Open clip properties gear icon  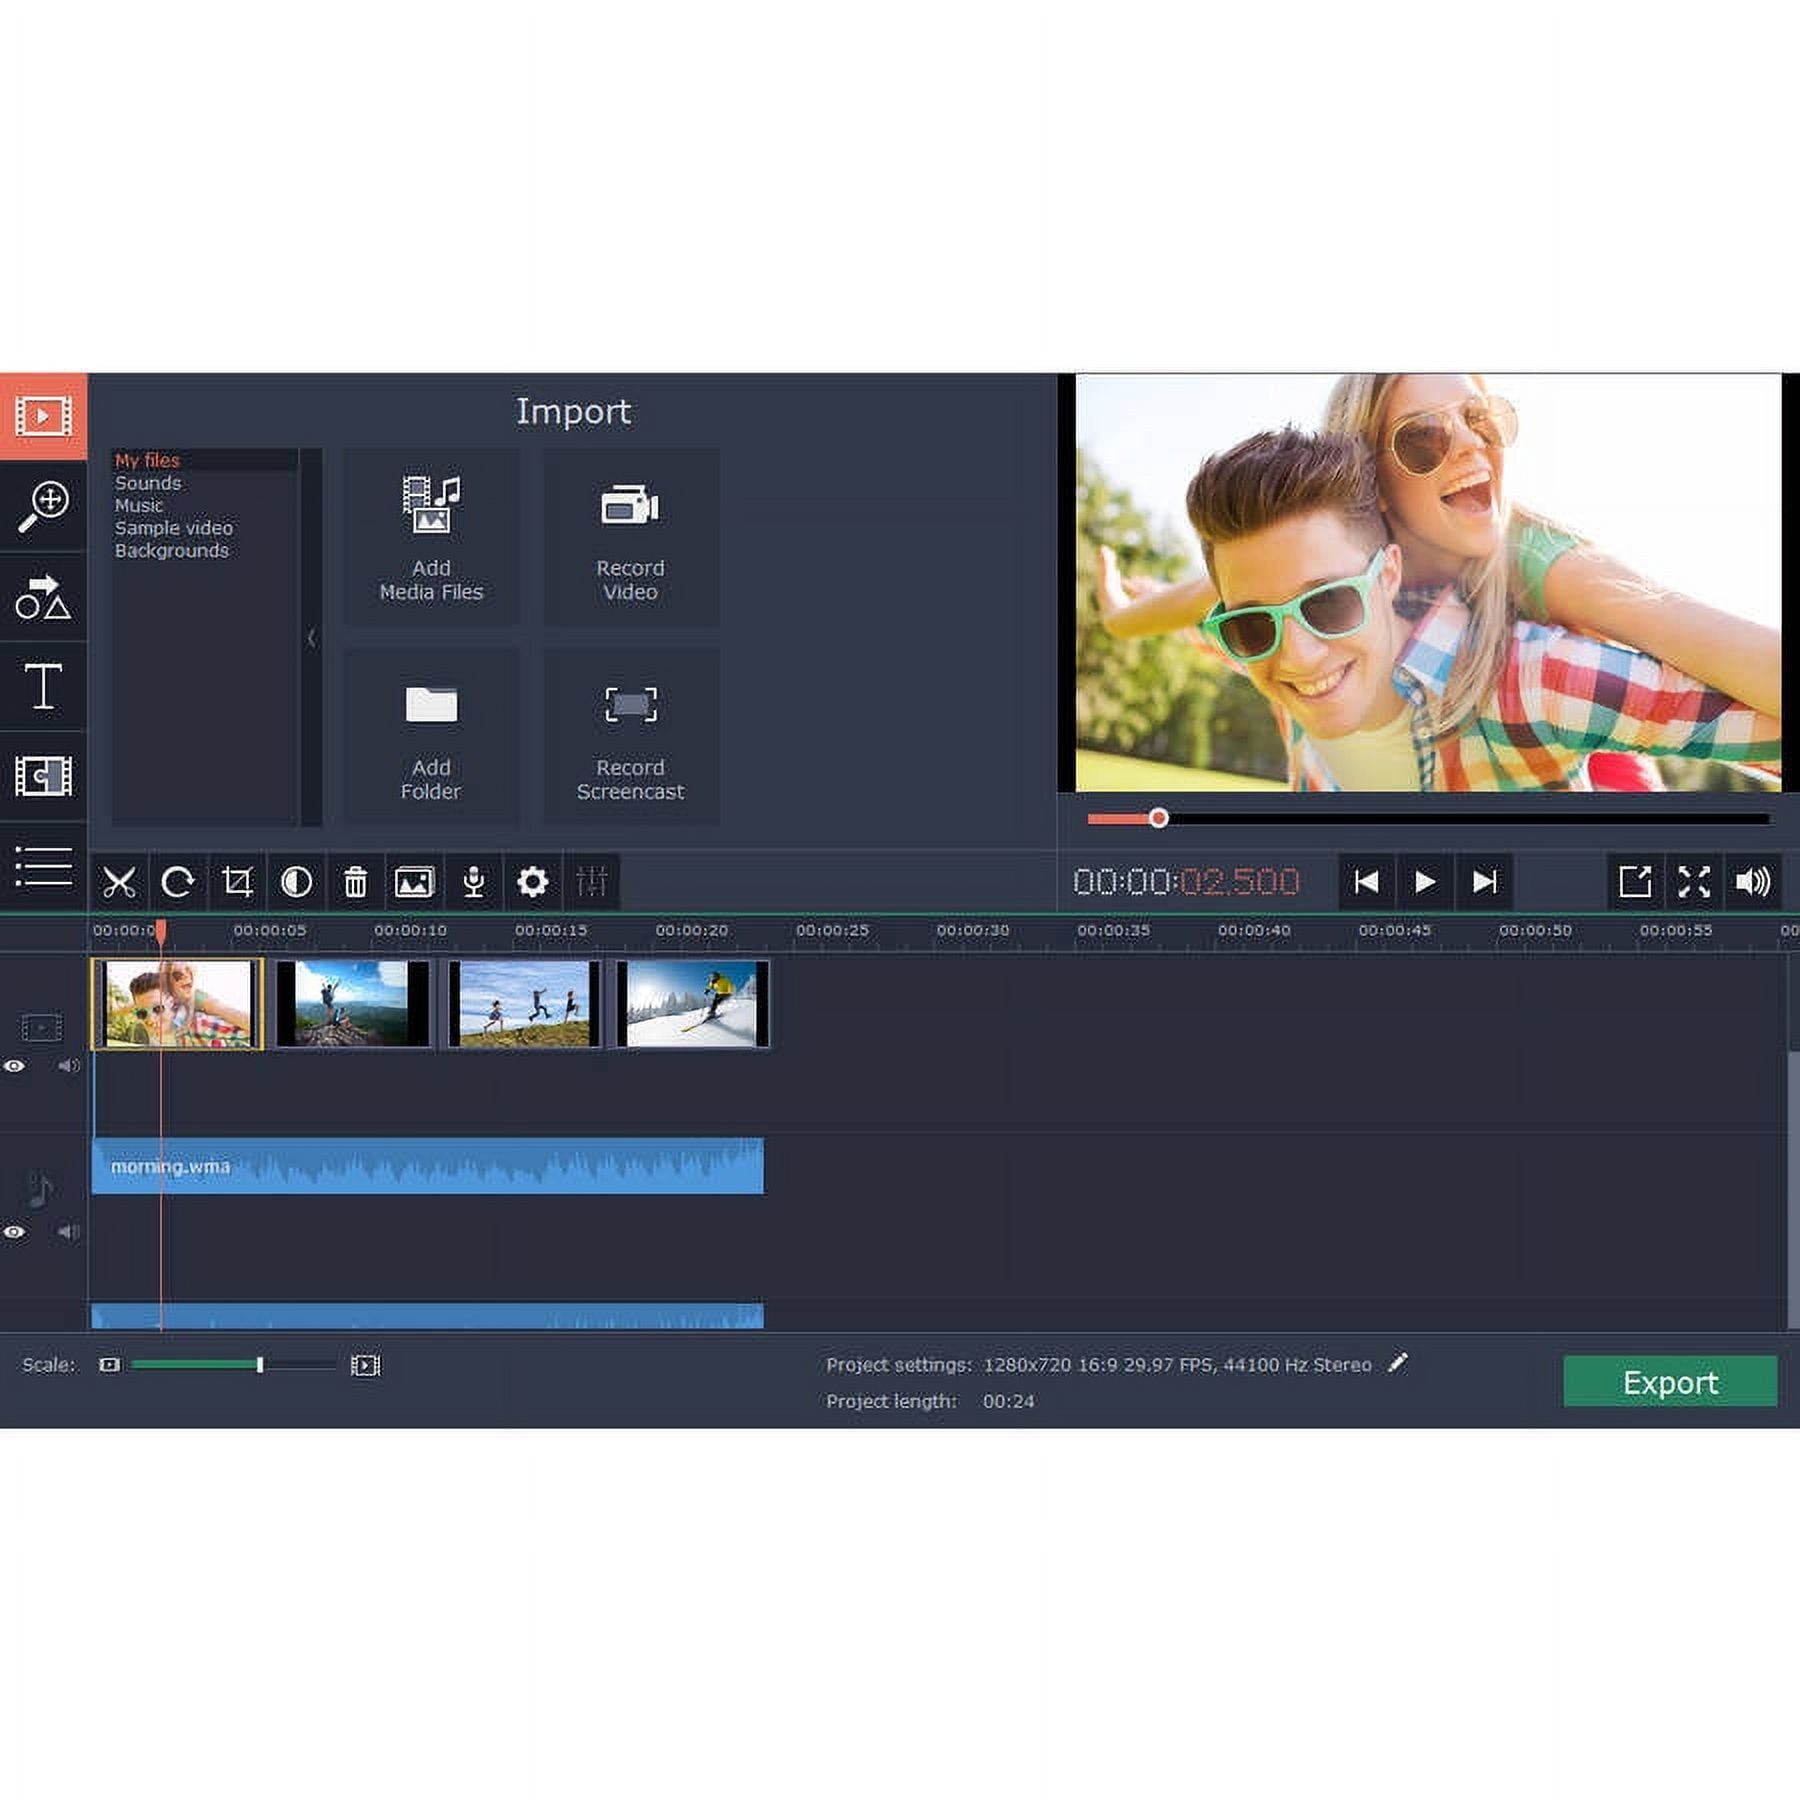[532, 882]
